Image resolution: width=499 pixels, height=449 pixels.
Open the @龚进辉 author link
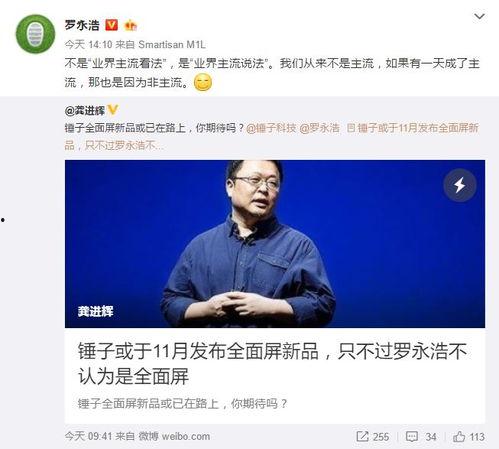[x=85, y=110]
